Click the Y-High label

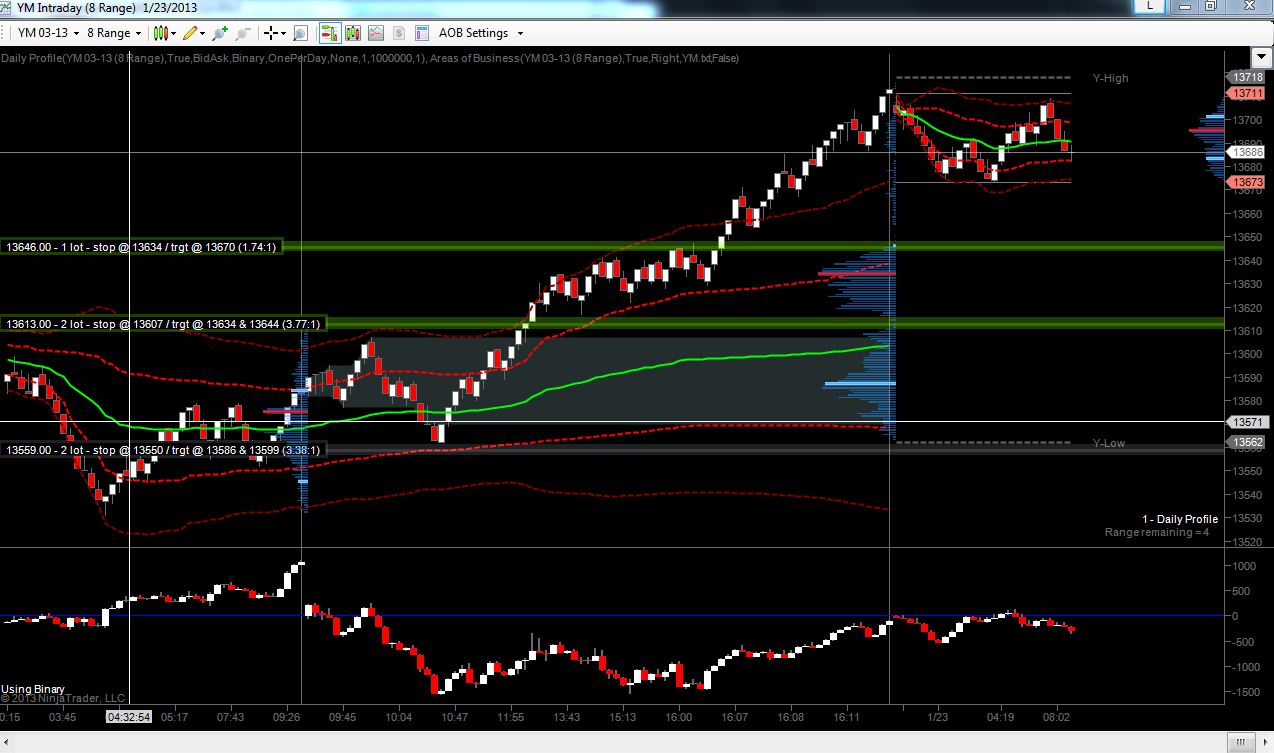1110,78
